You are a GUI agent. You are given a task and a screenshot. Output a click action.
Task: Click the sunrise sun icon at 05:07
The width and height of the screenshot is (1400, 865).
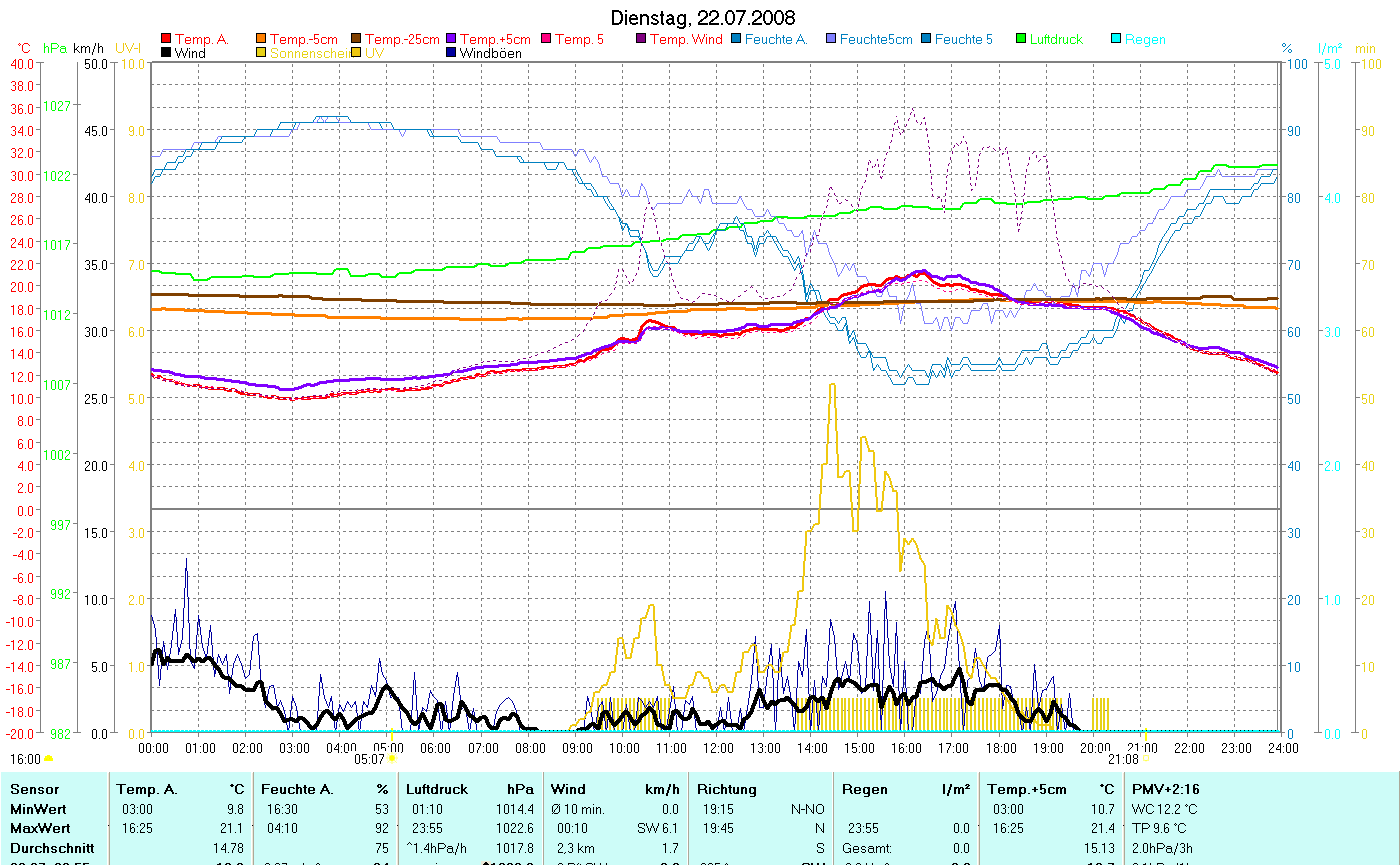click(x=392, y=759)
